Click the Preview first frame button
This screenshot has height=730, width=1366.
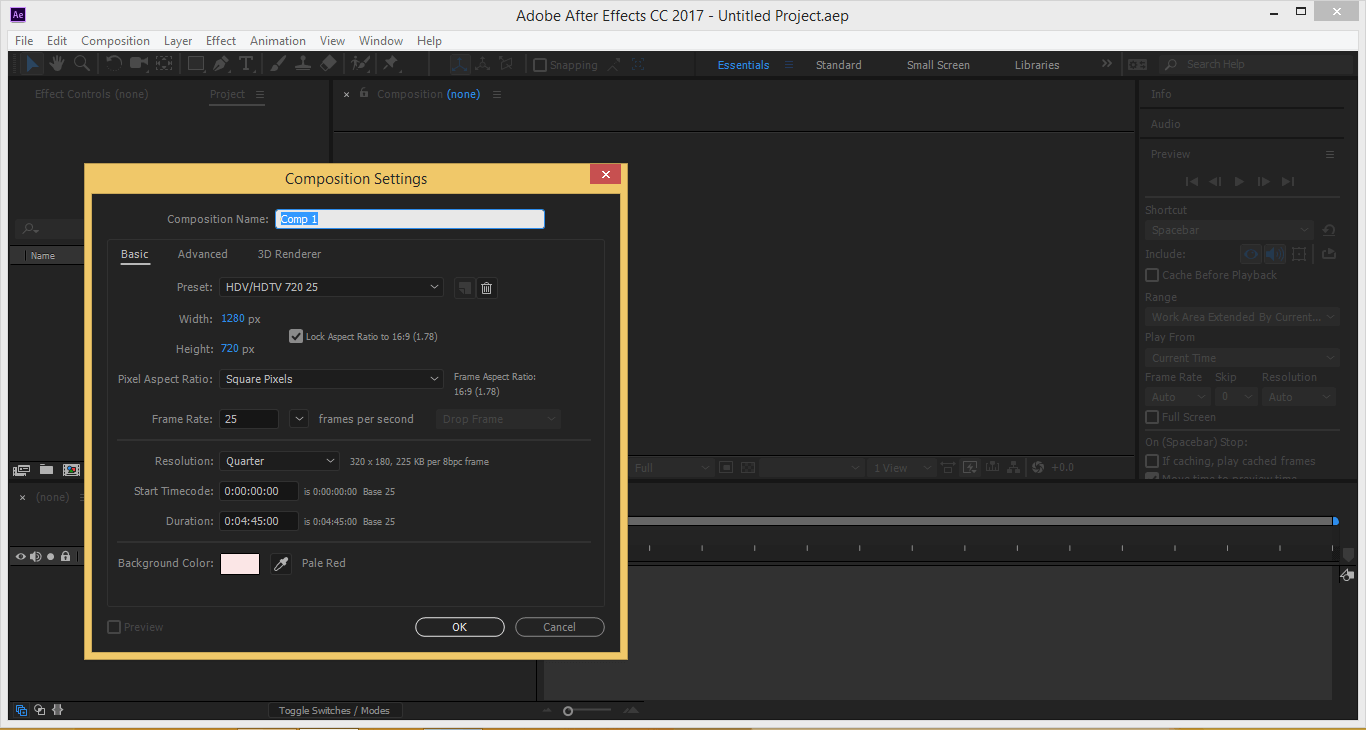[x=1191, y=181]
